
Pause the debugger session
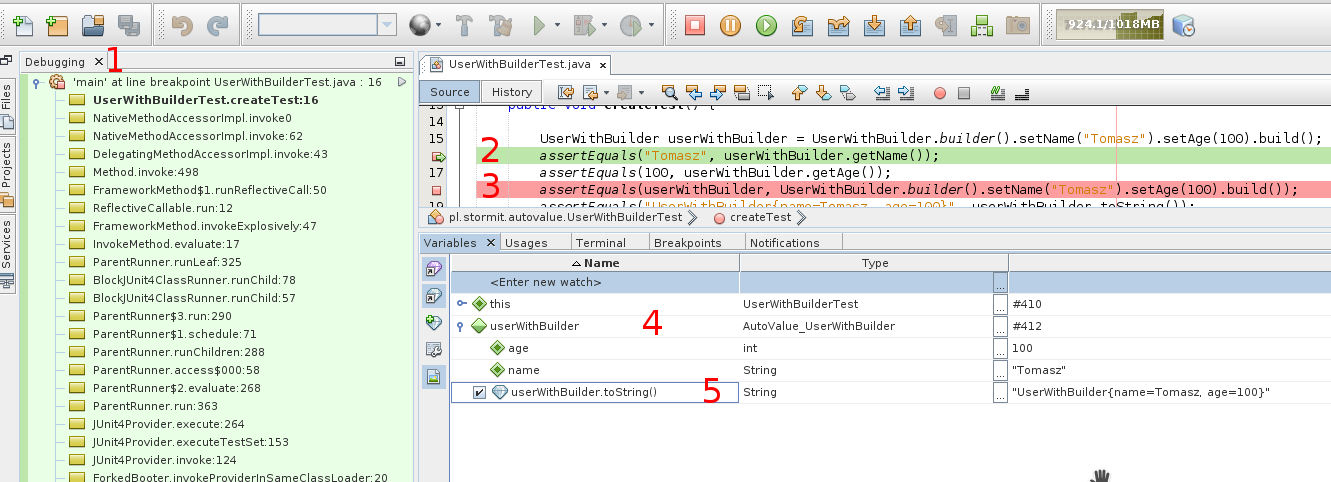pyautogui.click(x=731, y=25)
